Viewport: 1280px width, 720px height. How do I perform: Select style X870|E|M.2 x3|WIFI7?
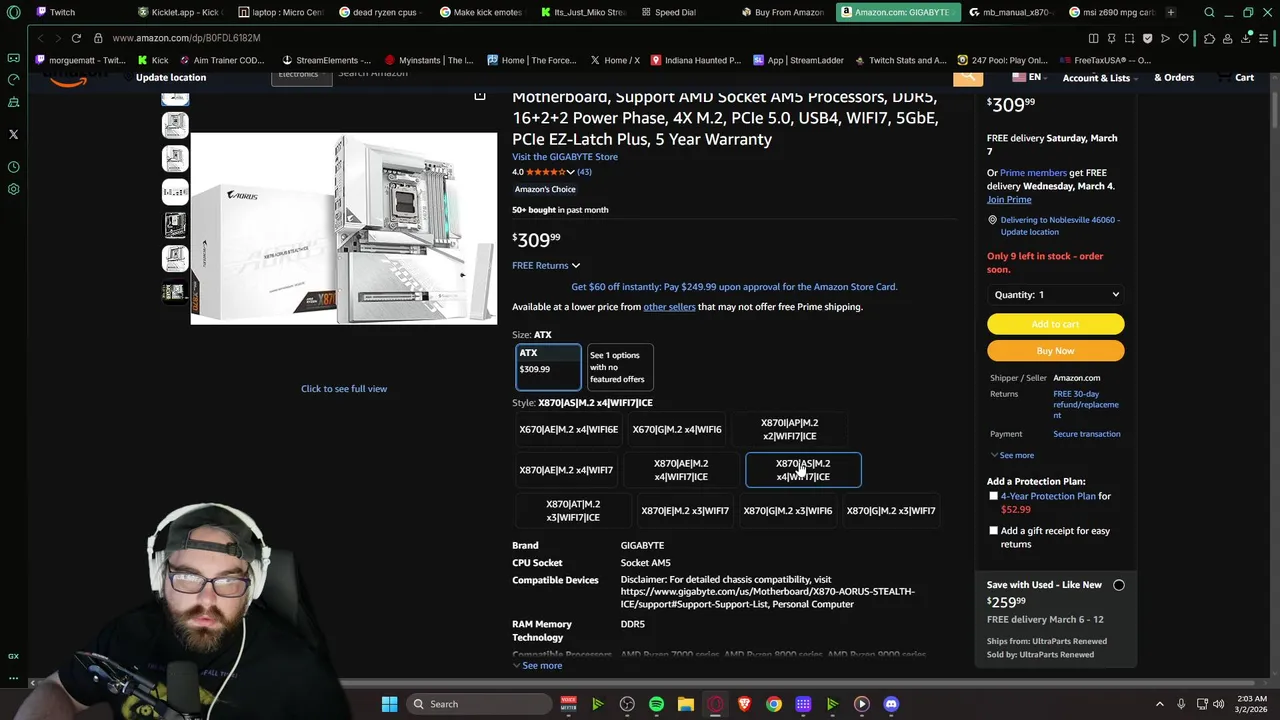pyautogui.click(x=685, y=511)
